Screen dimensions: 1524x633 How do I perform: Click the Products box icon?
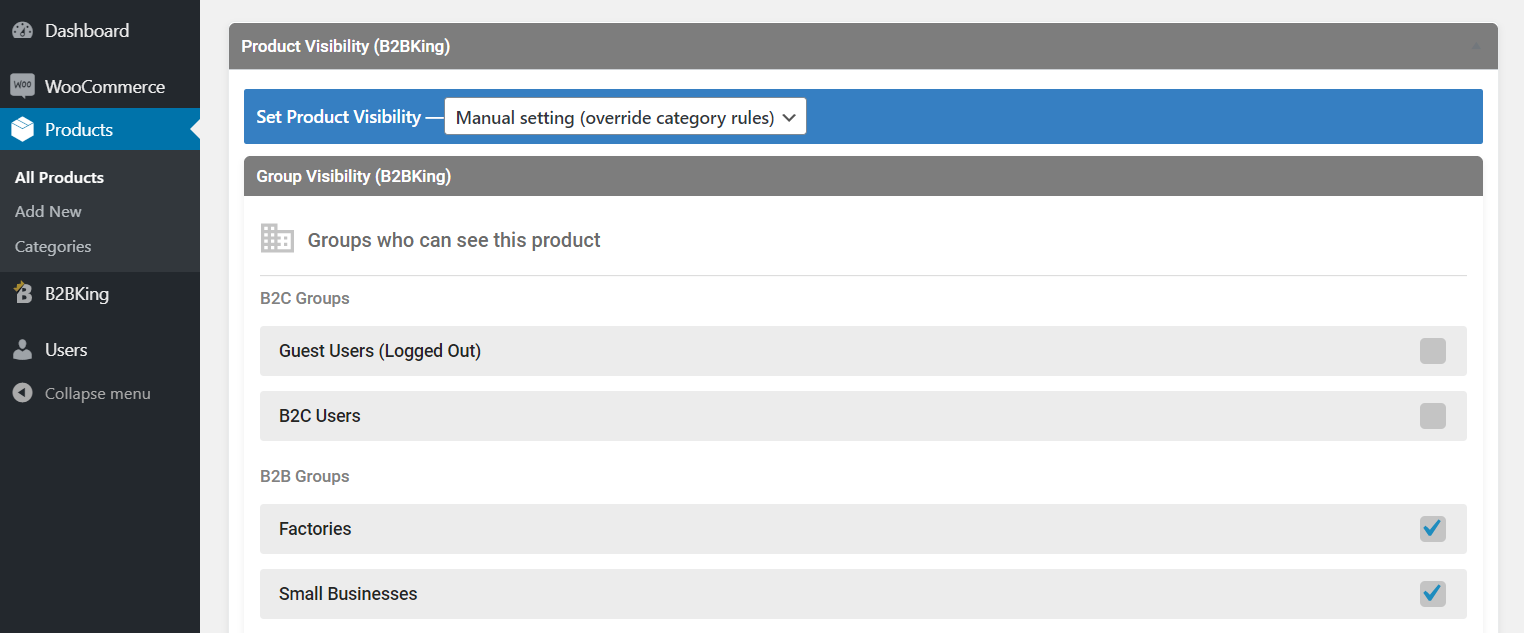point(23,130)
